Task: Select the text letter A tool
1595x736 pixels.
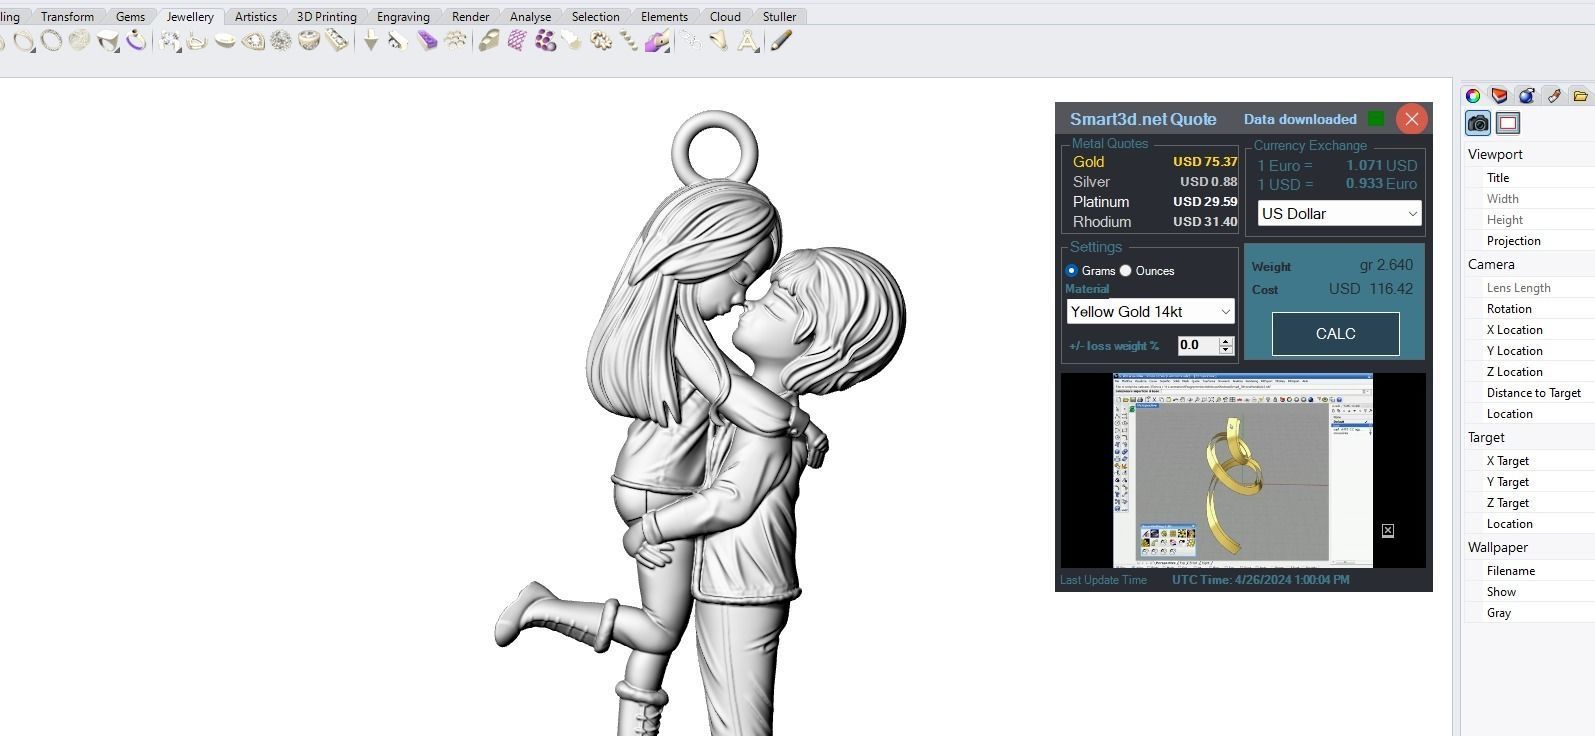Action: point(747,41)
